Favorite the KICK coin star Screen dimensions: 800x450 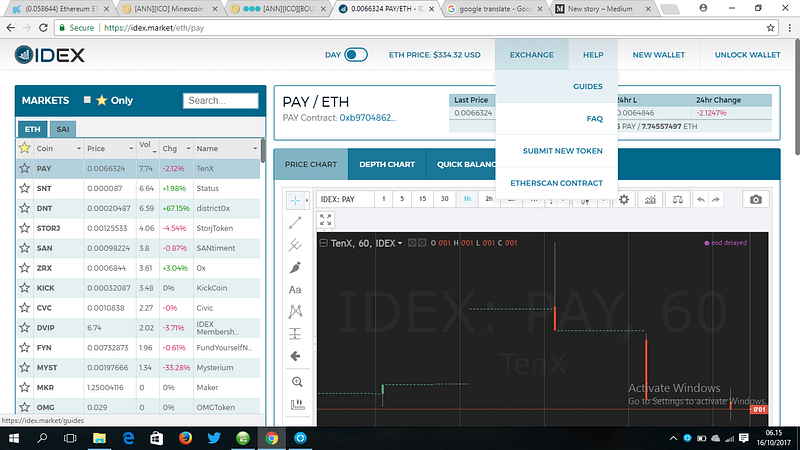(x=24, y=288)
